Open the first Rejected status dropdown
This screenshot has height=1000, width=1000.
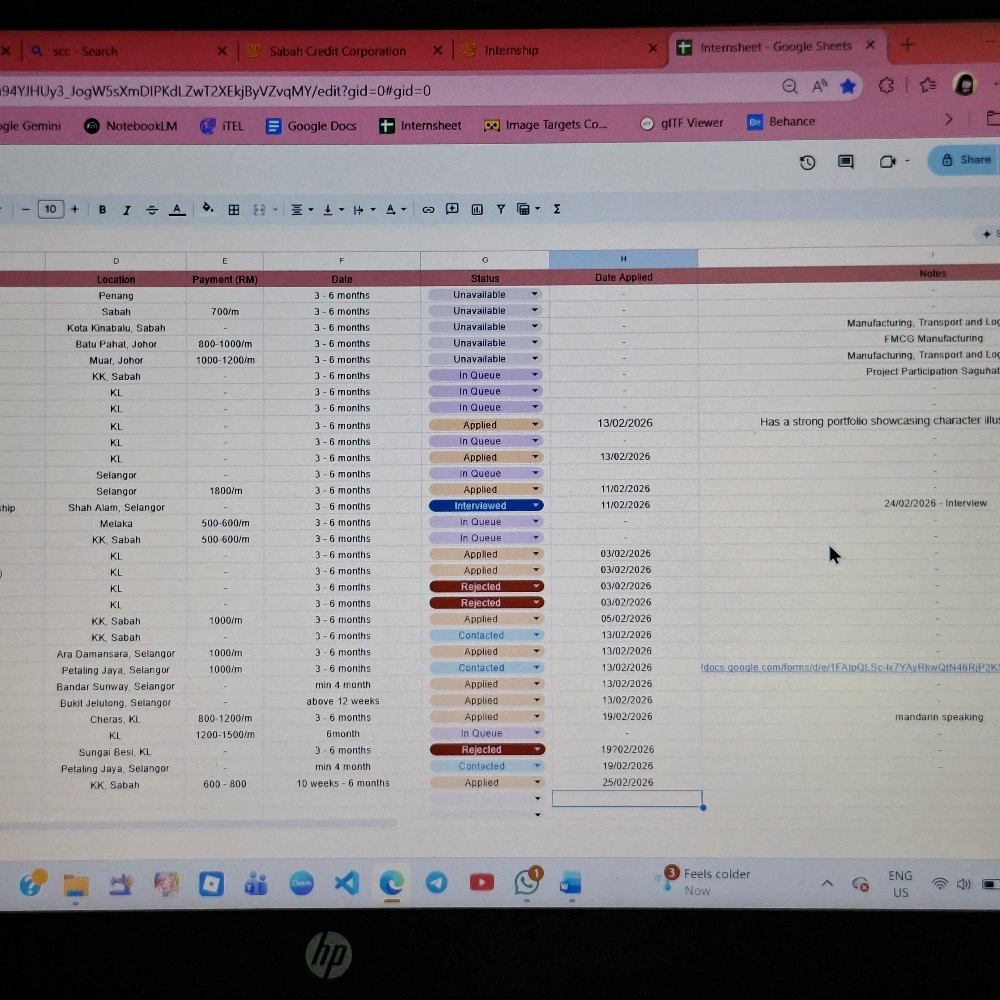click(537, 587)
